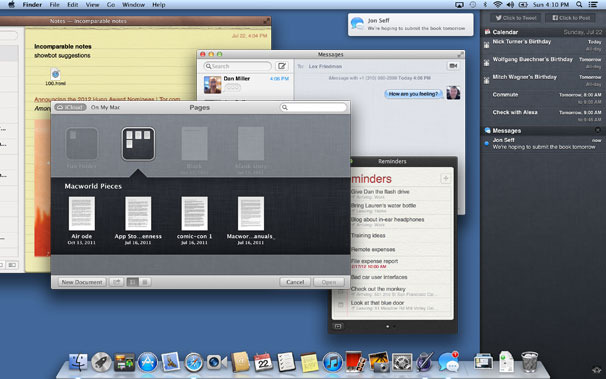
Task: Click the 100.html attachment in Notes
Action: [x=55, y=77]
